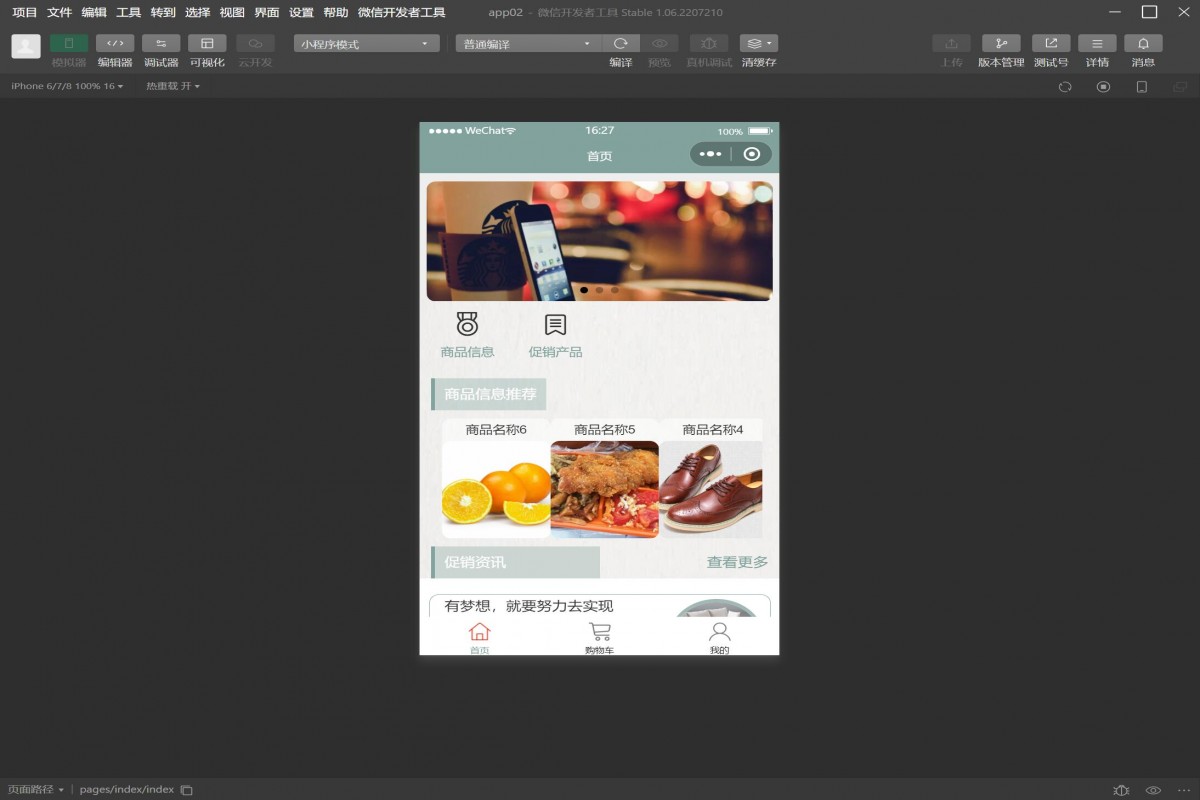This screenshot has width=1200, height=800.
Task: Click the 查看更多 link
Action: [x=736, y=562]
